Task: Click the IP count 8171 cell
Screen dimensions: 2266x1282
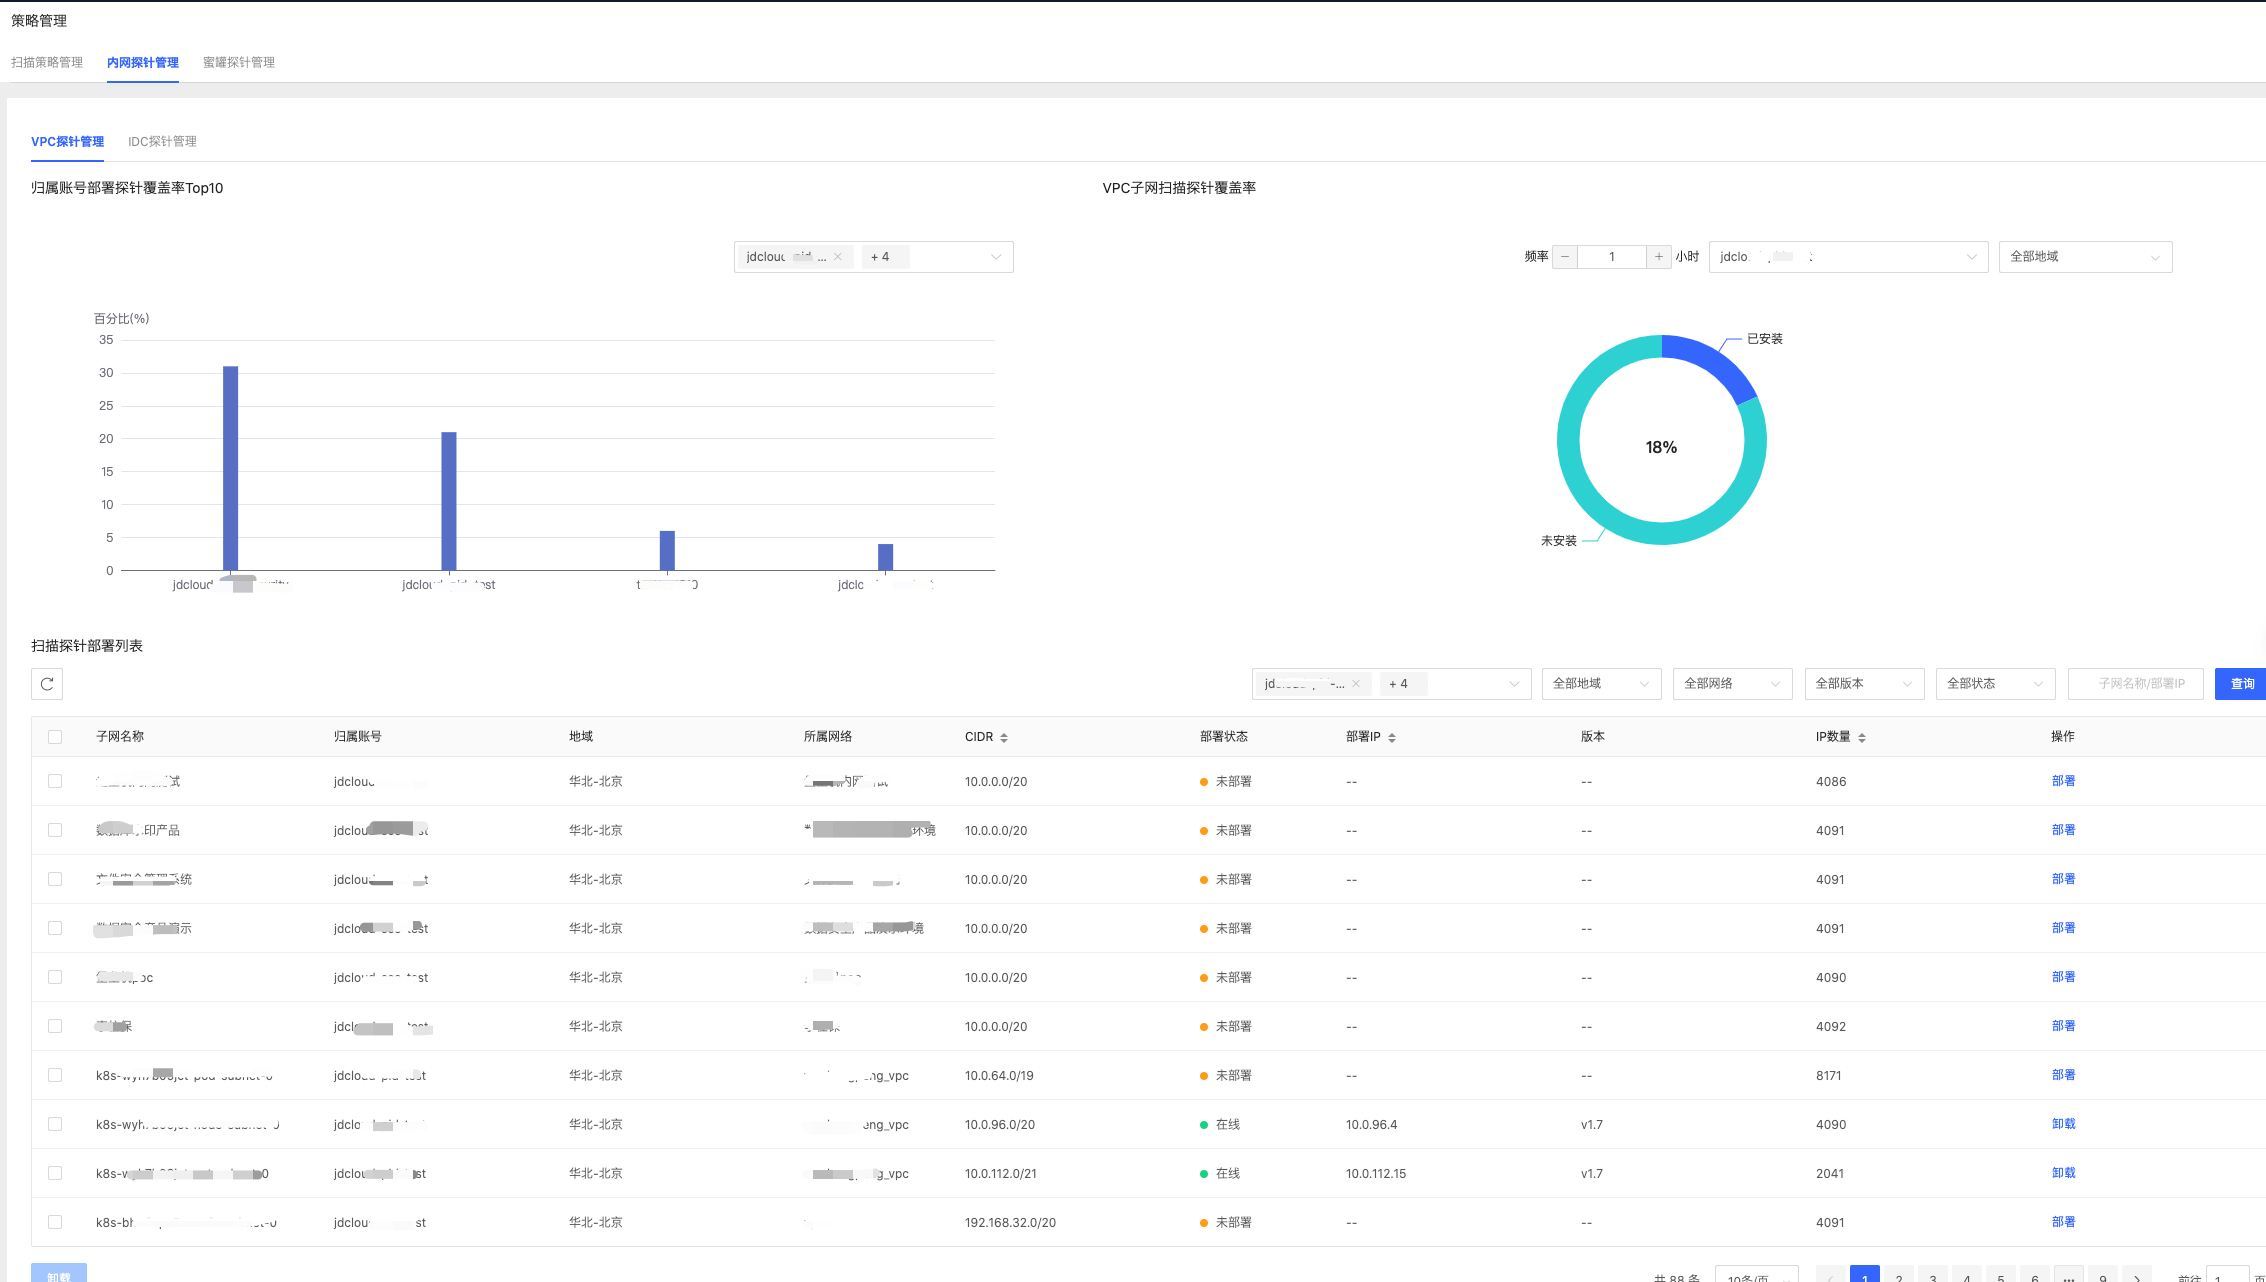Action: (x=1829, y=1076)
